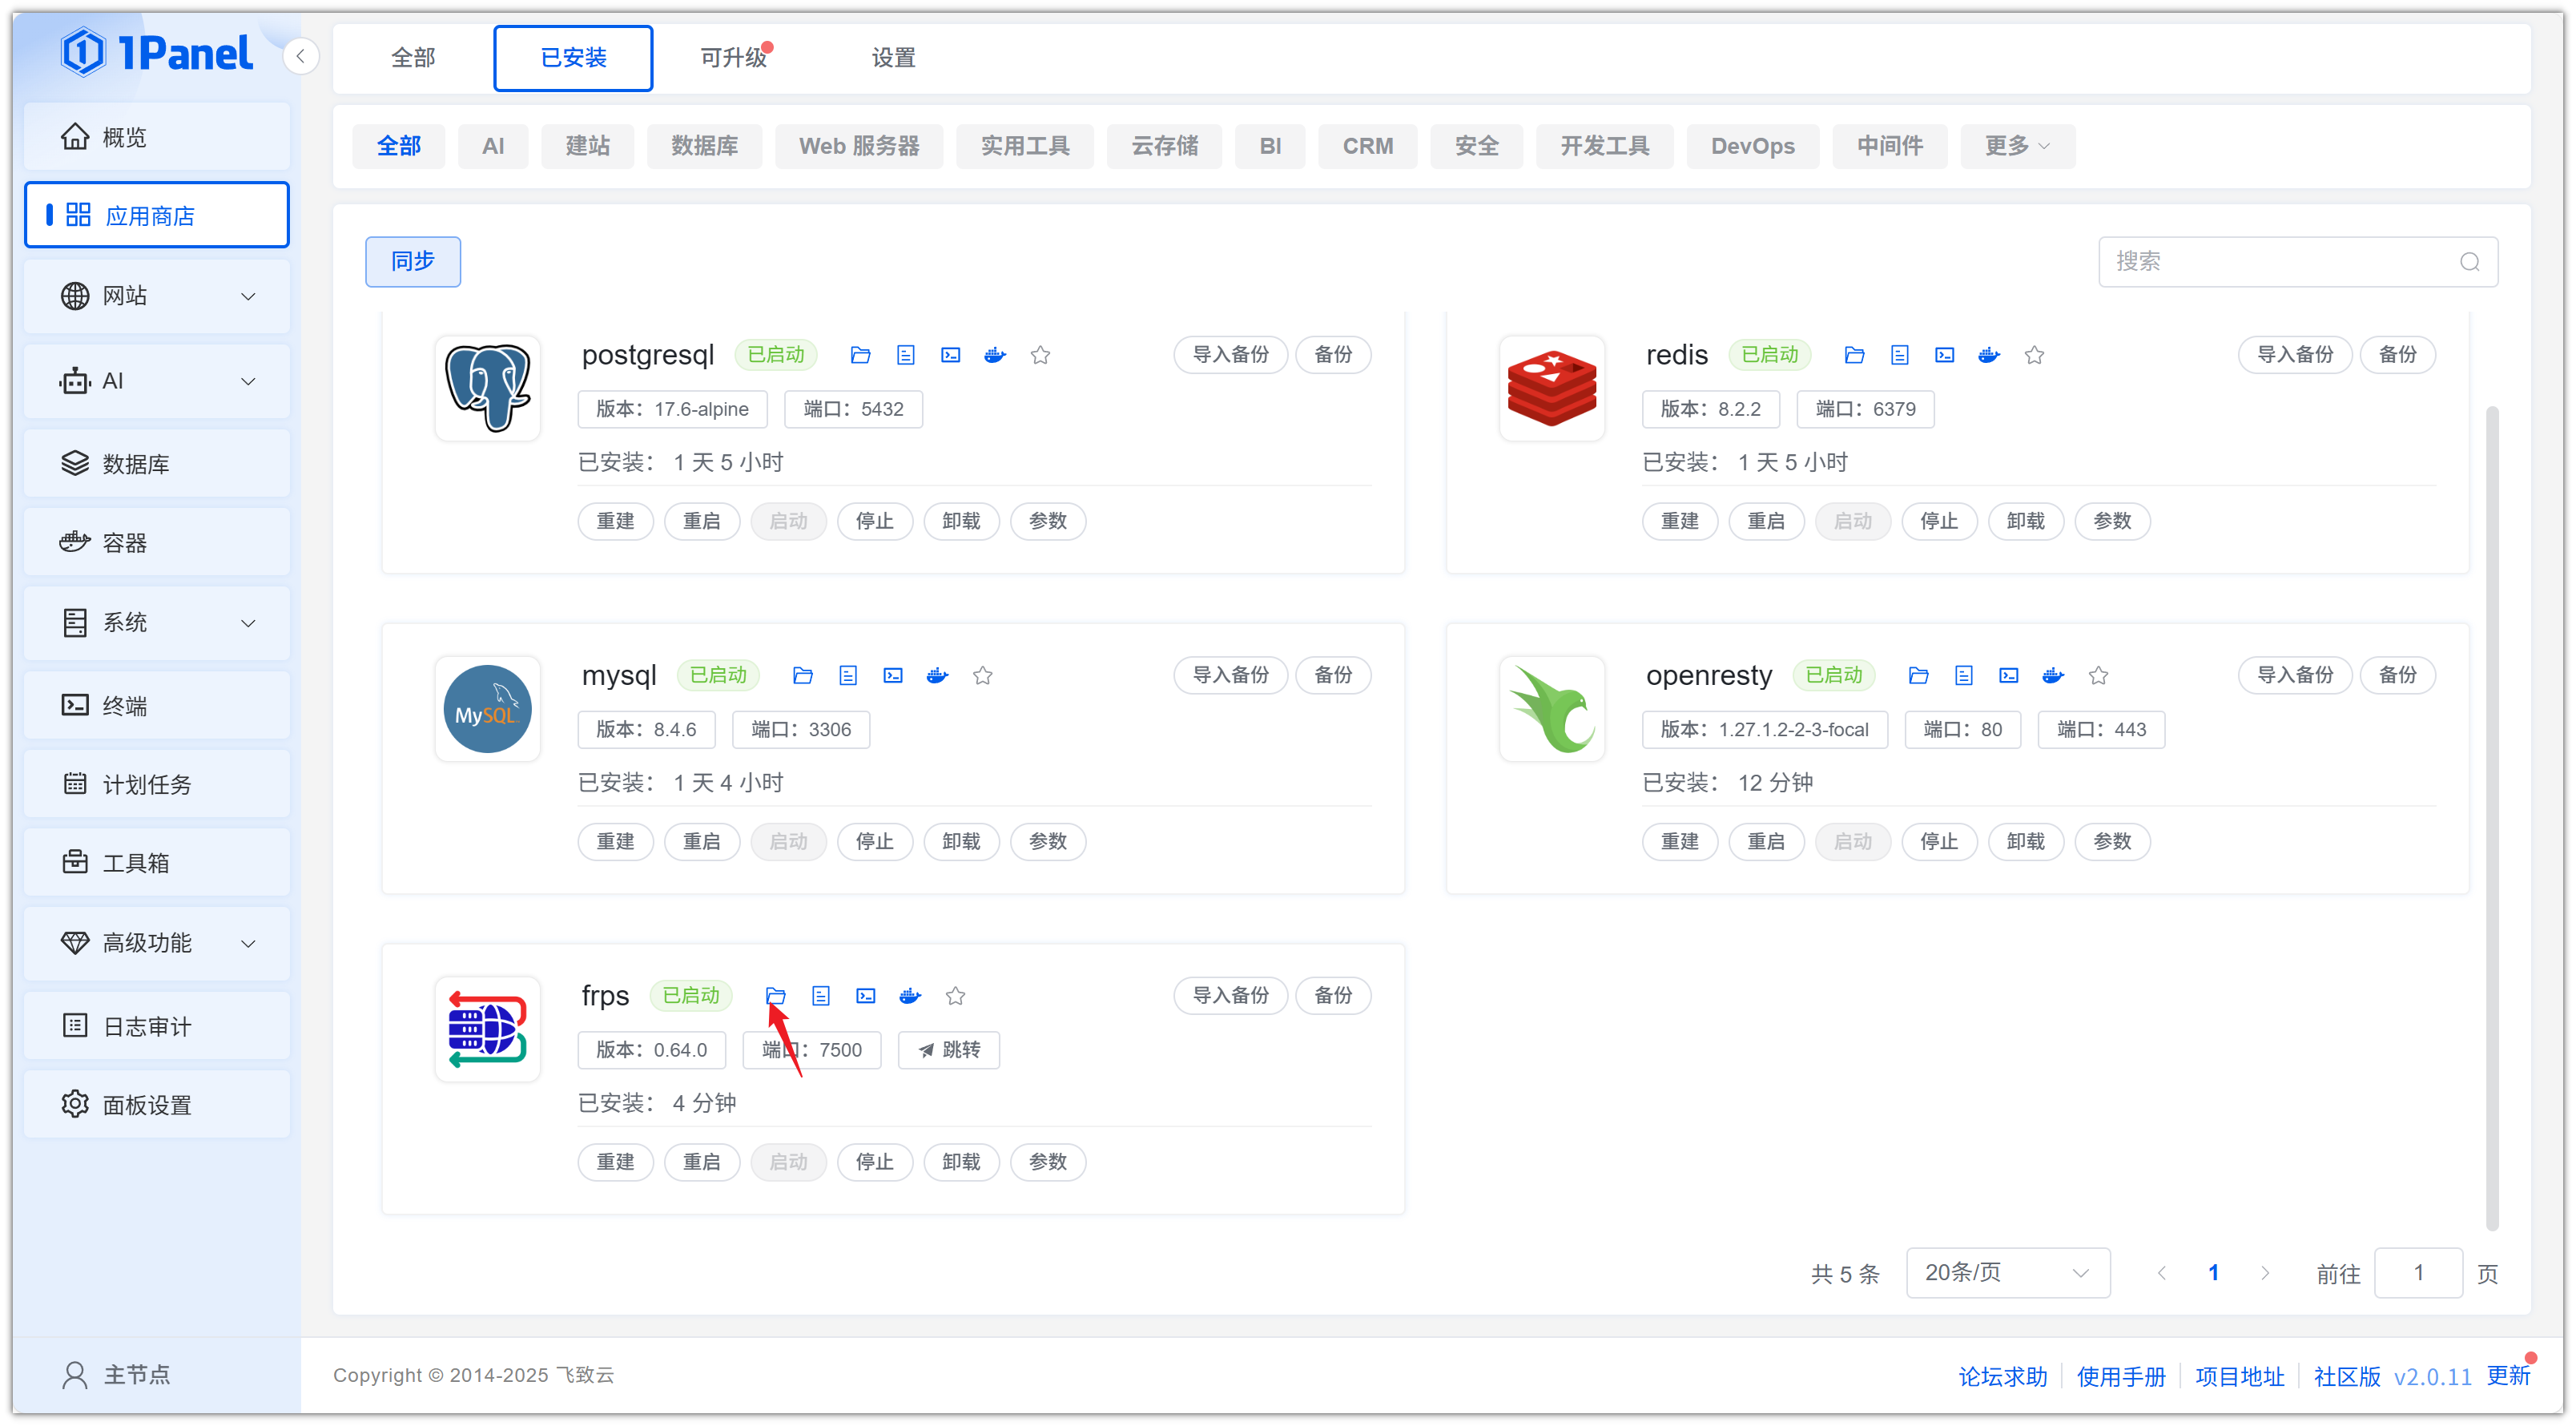
Task: Open postgresql terminal icon
Action: 950,355
